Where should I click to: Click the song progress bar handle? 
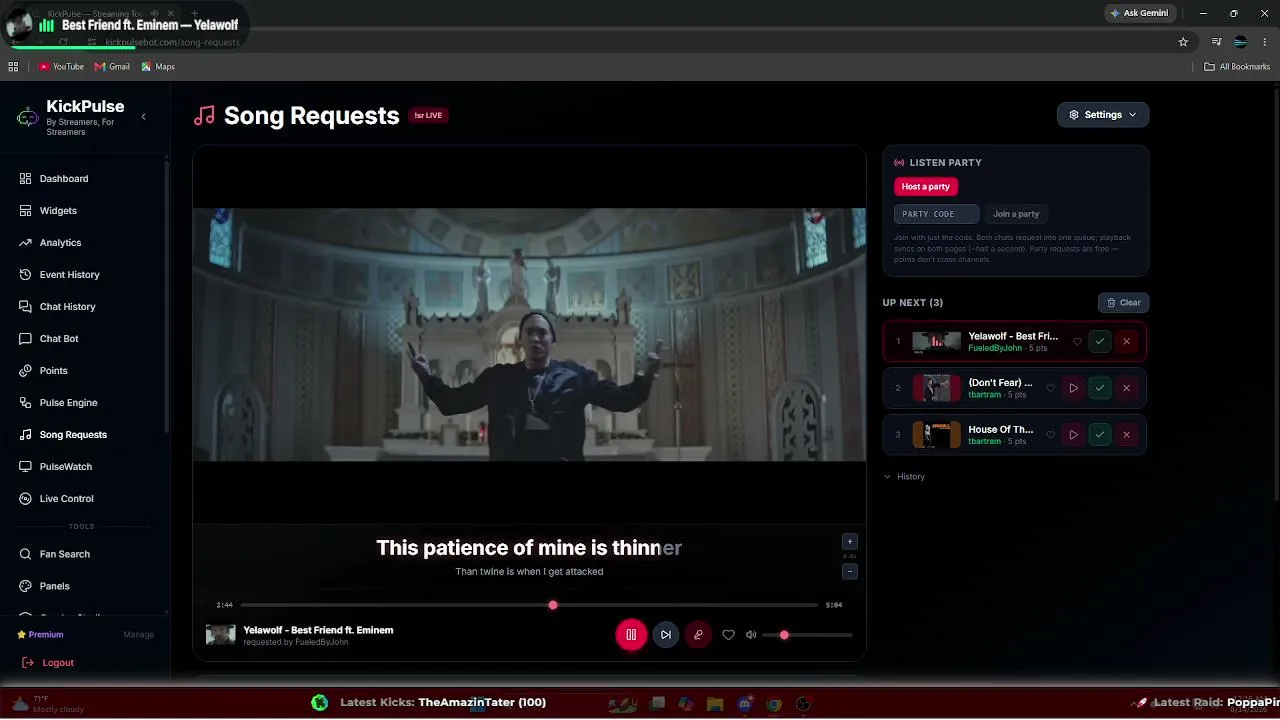(x=553, y=605)
